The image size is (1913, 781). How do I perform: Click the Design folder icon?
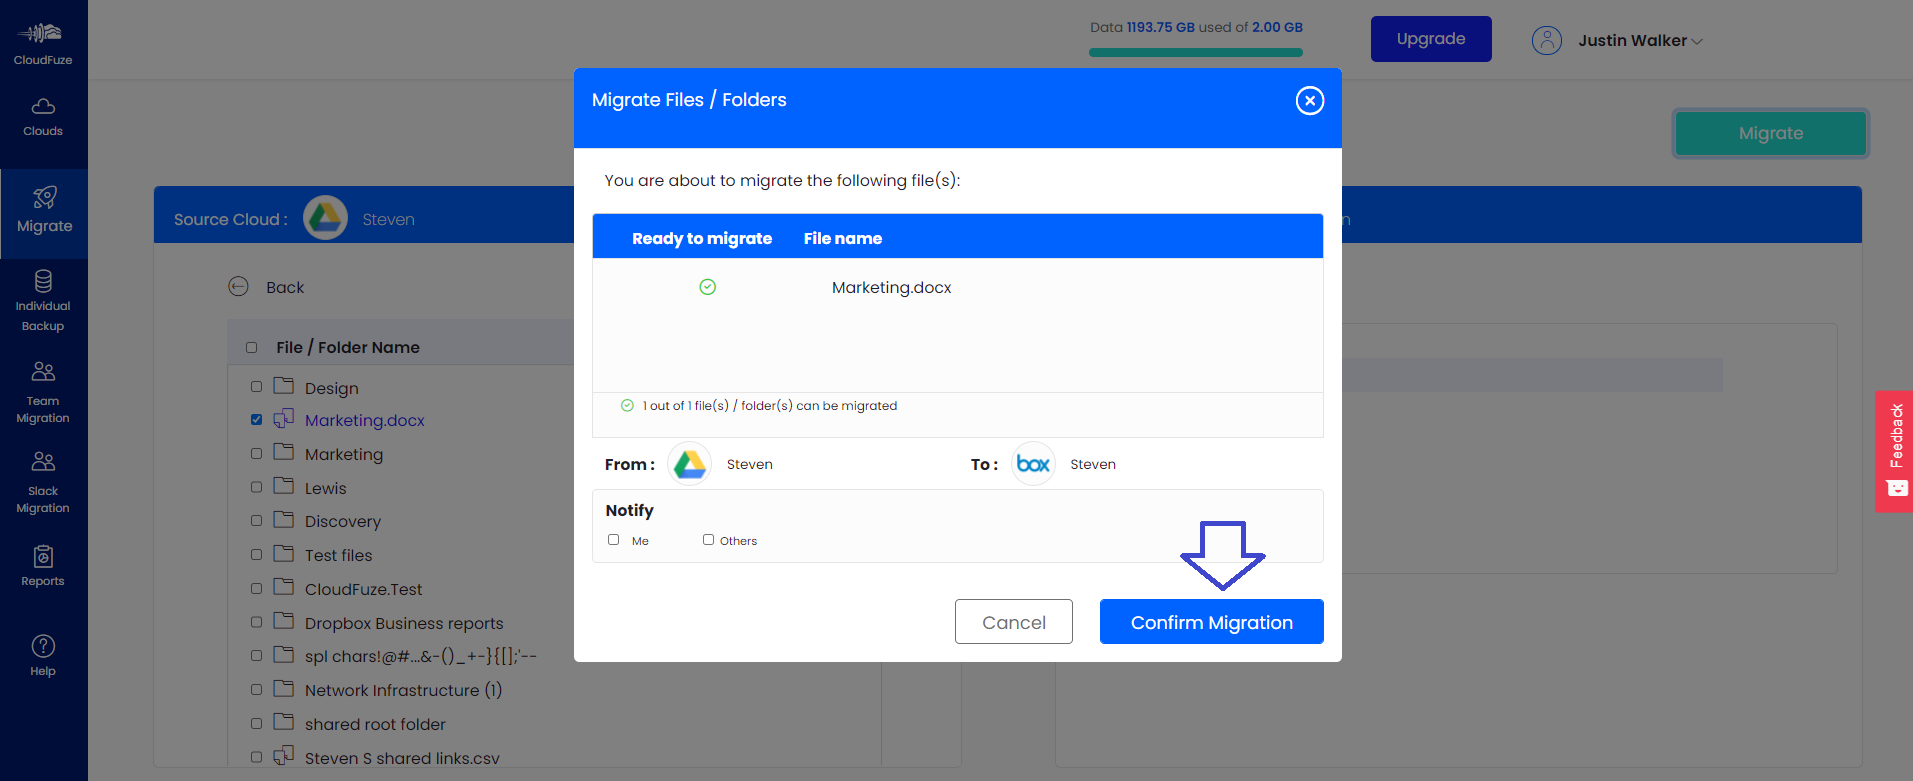tap(284, 386)
